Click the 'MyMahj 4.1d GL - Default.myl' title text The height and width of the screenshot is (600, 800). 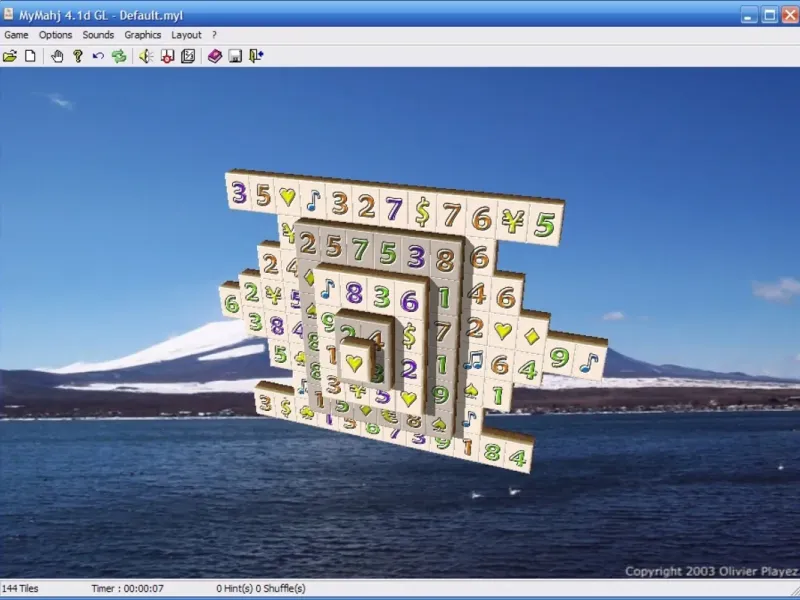[101, 15]
